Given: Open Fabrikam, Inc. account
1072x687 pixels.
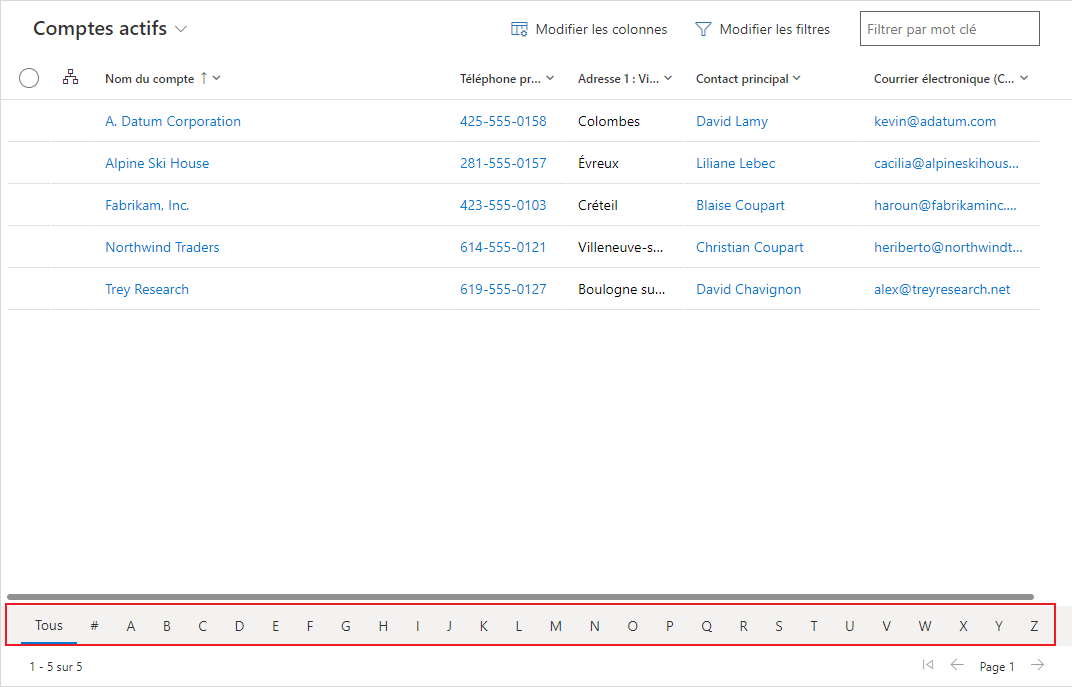Looking at the screenshot, I should pyautogui.click(x=147, y=205).
